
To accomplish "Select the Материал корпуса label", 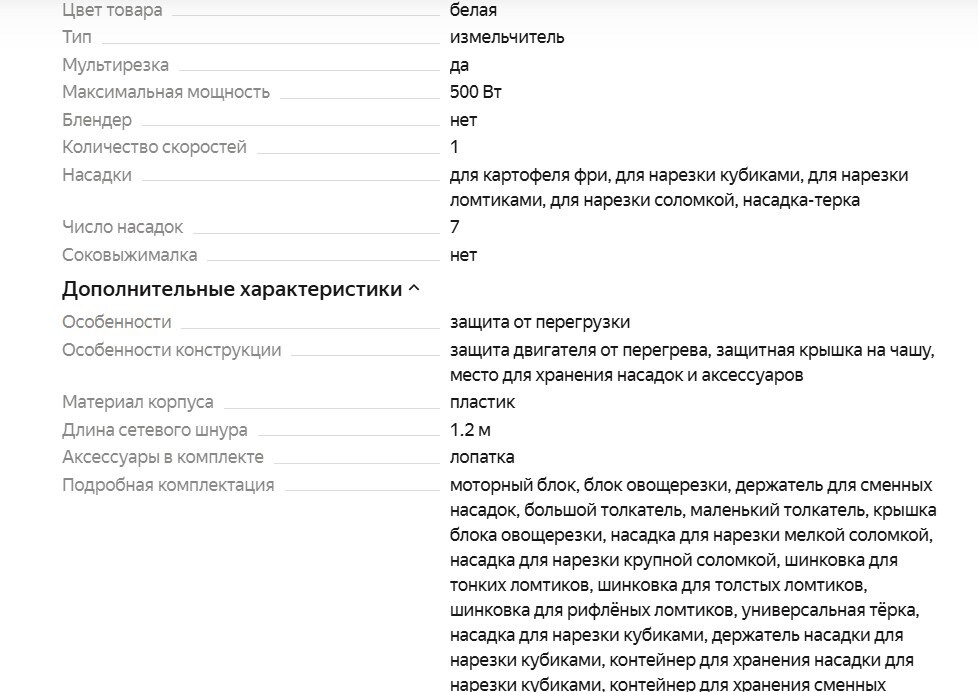I will 138,402.
